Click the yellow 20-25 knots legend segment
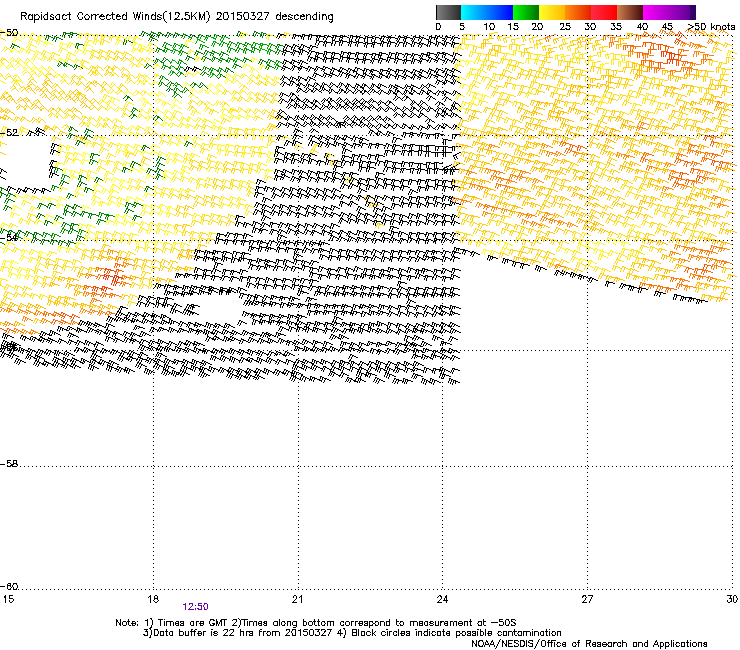The width and height of the screenshot is (740, 650). tap(552, 12)
